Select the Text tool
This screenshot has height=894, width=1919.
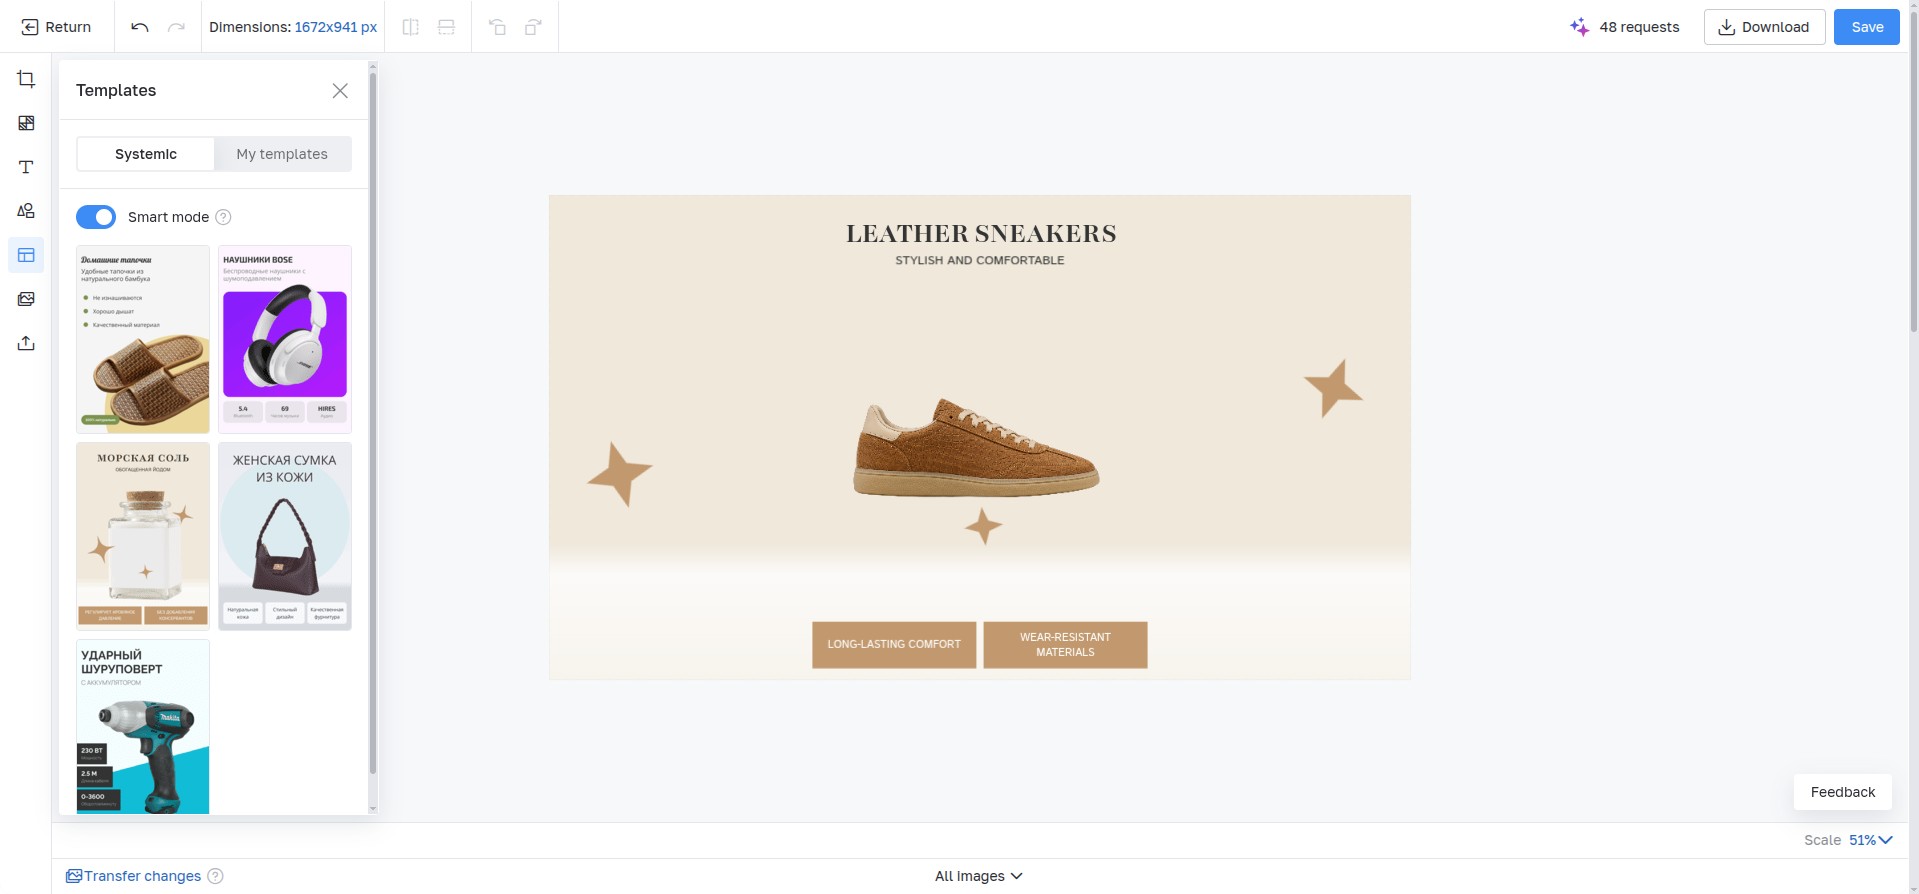point(26,167)
